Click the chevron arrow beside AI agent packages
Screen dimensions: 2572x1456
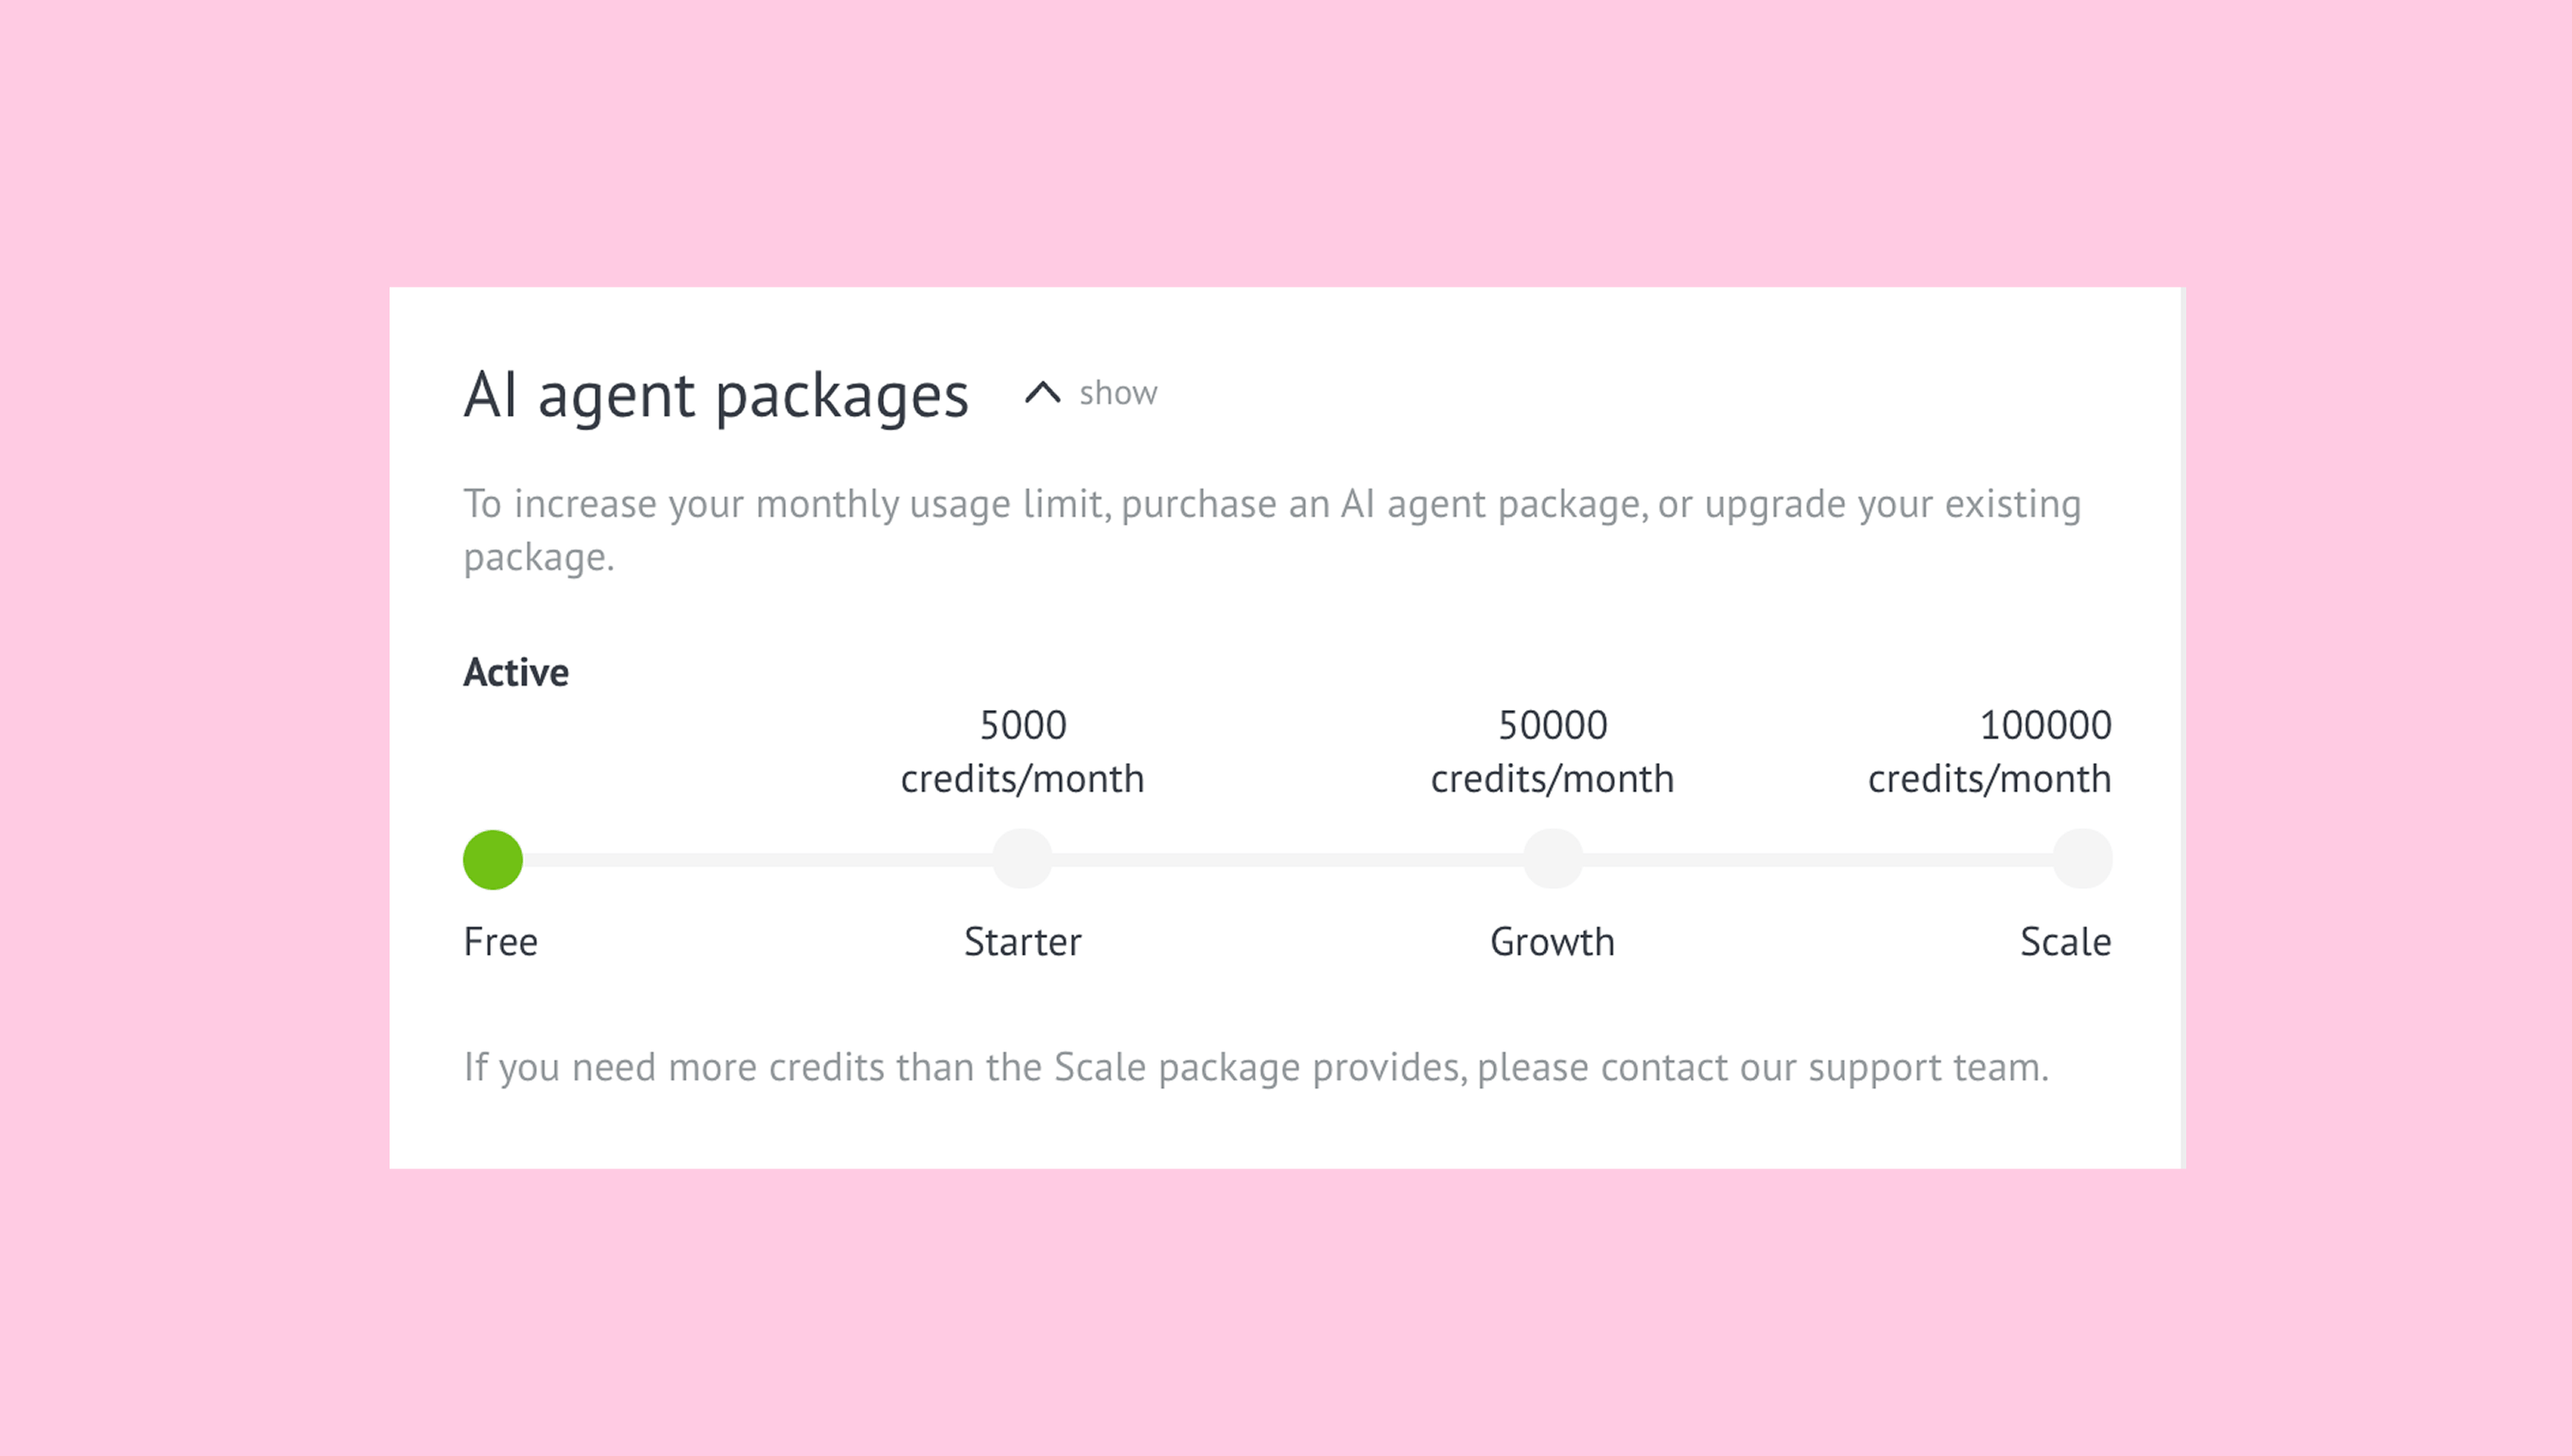(1042, 393)
